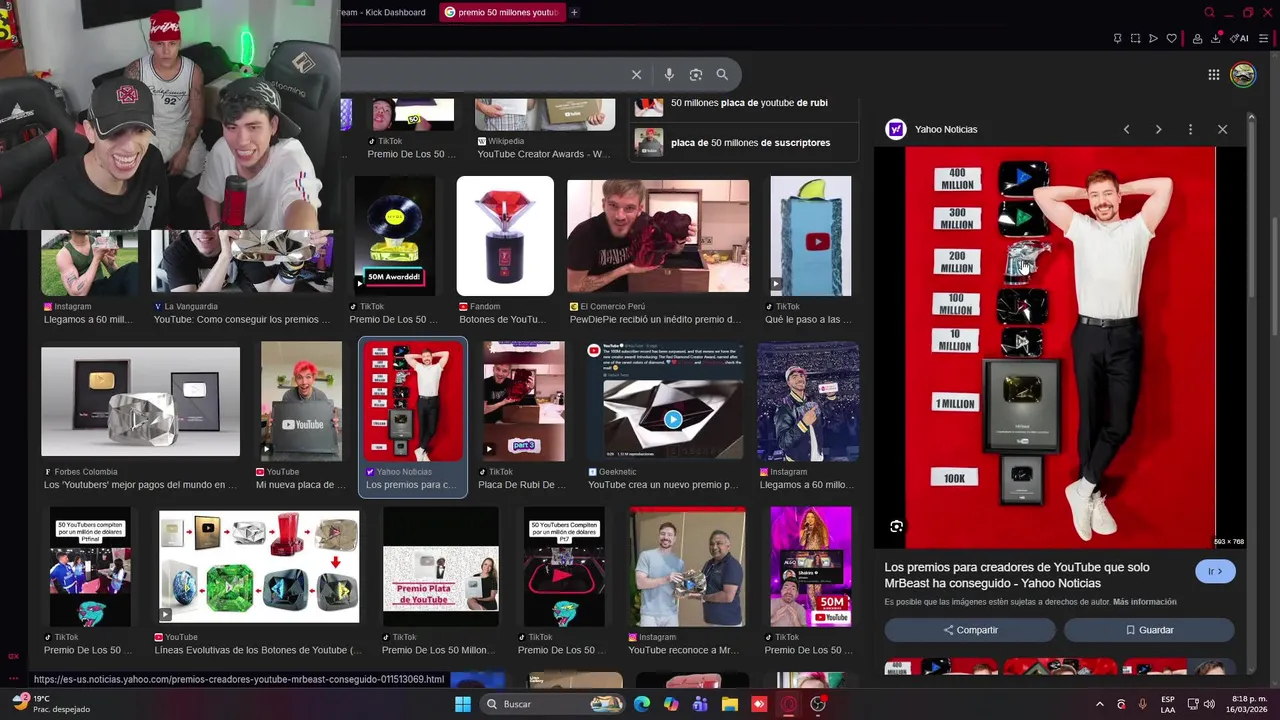The width and height of the screenshot is (1280, 720).
Task: Open the 'Premio Plata de YouTube' thumbnail
Action: [440, 567]
